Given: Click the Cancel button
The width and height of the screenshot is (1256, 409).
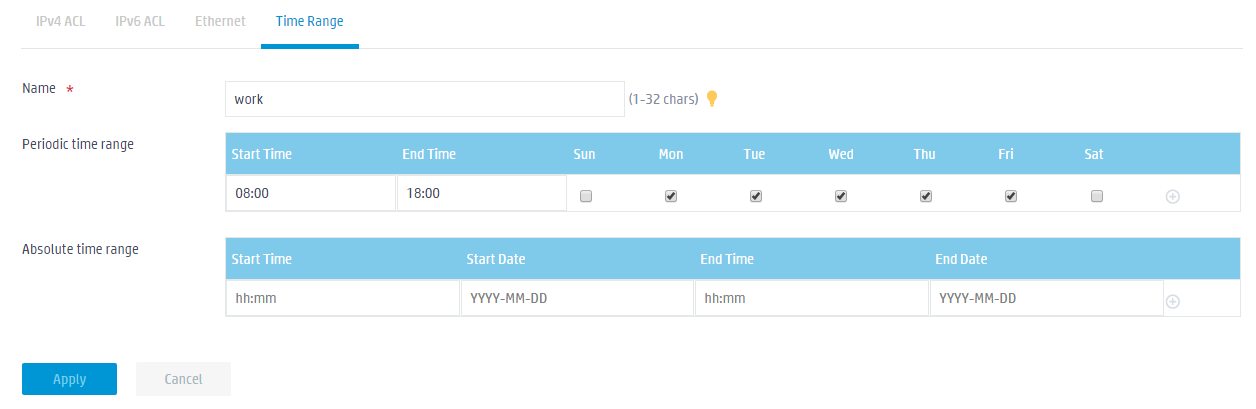Looking at the screenshot, I should tap(183, 379).
